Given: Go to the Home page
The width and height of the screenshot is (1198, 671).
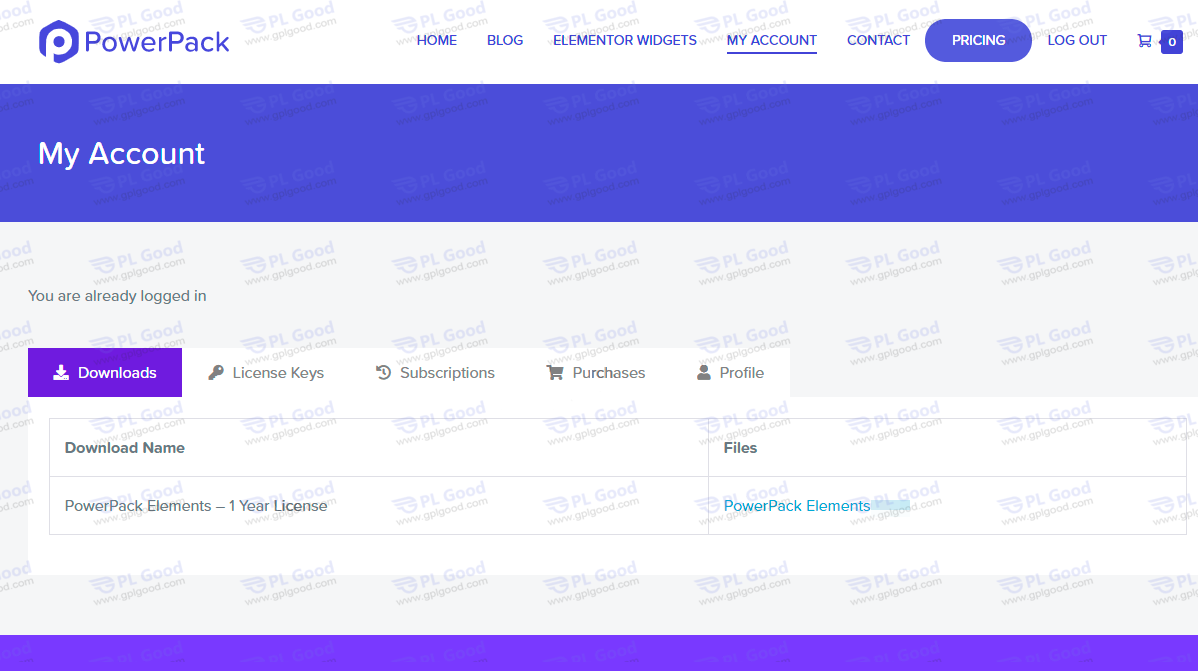Looking at the screenshot, I should 436,41.
